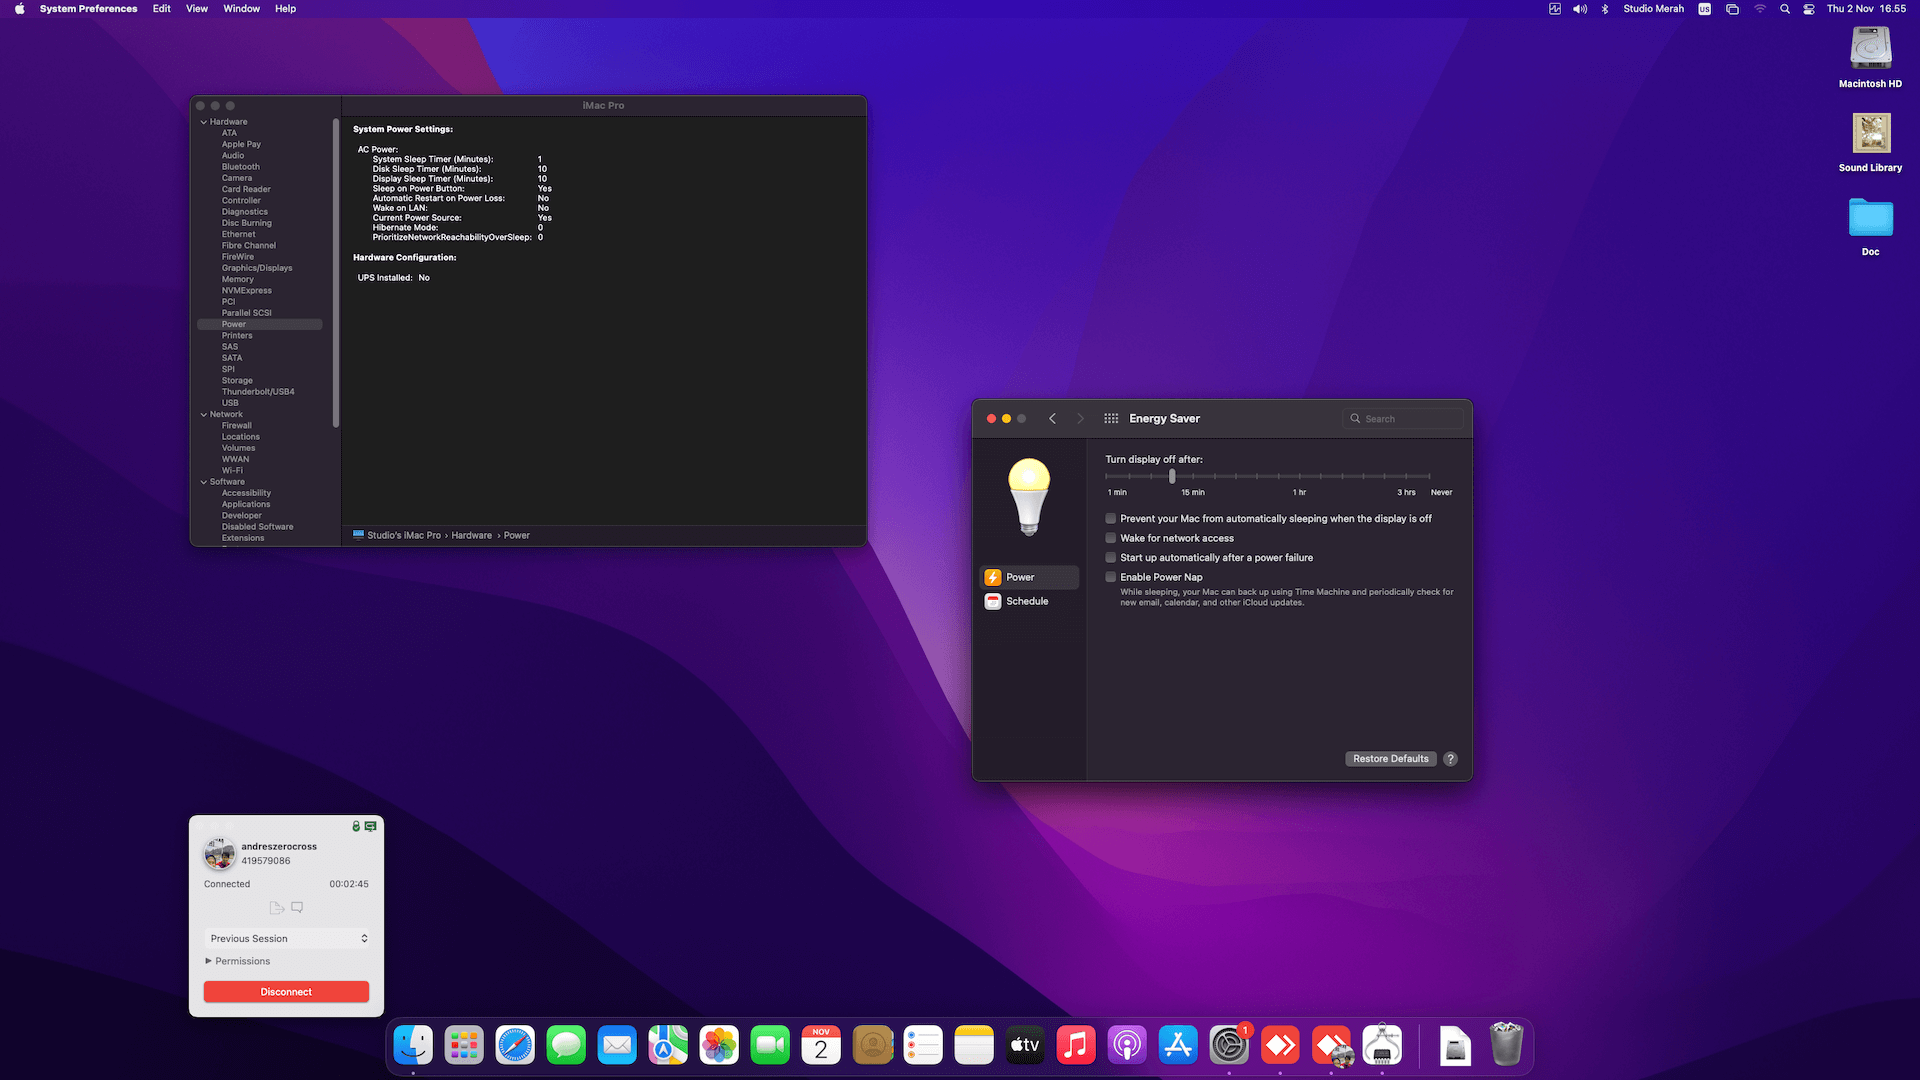Open the Edit menu
Viewport: 1920px width, 1080px height.
pos(161,9)
